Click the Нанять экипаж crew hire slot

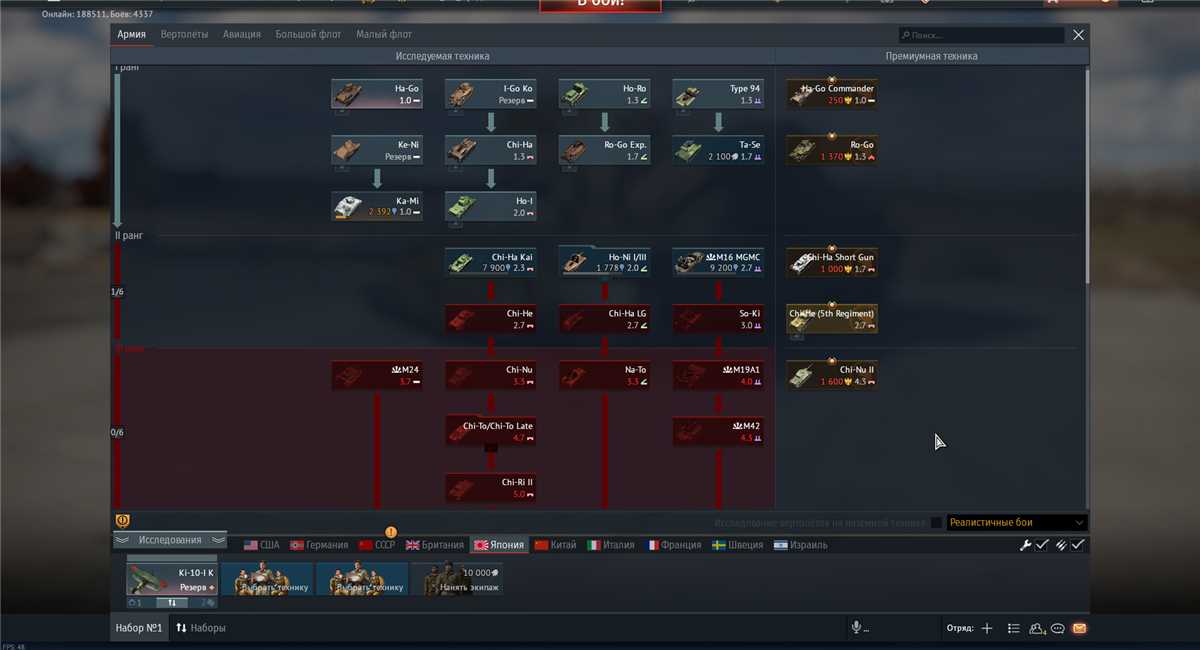click(457, 579)
